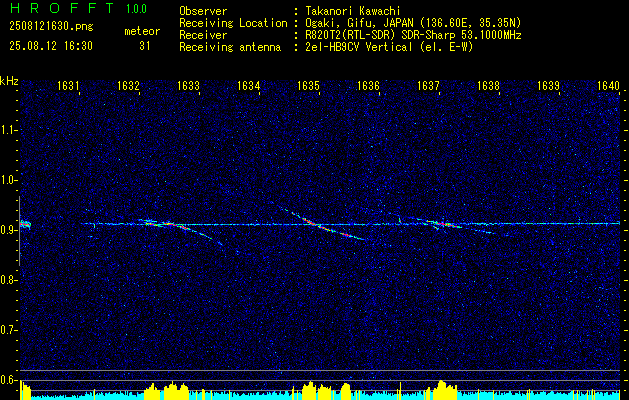Click the 0.7 kHz axis label
This screenshot has height=400, width=629.
tap(8, 330)
